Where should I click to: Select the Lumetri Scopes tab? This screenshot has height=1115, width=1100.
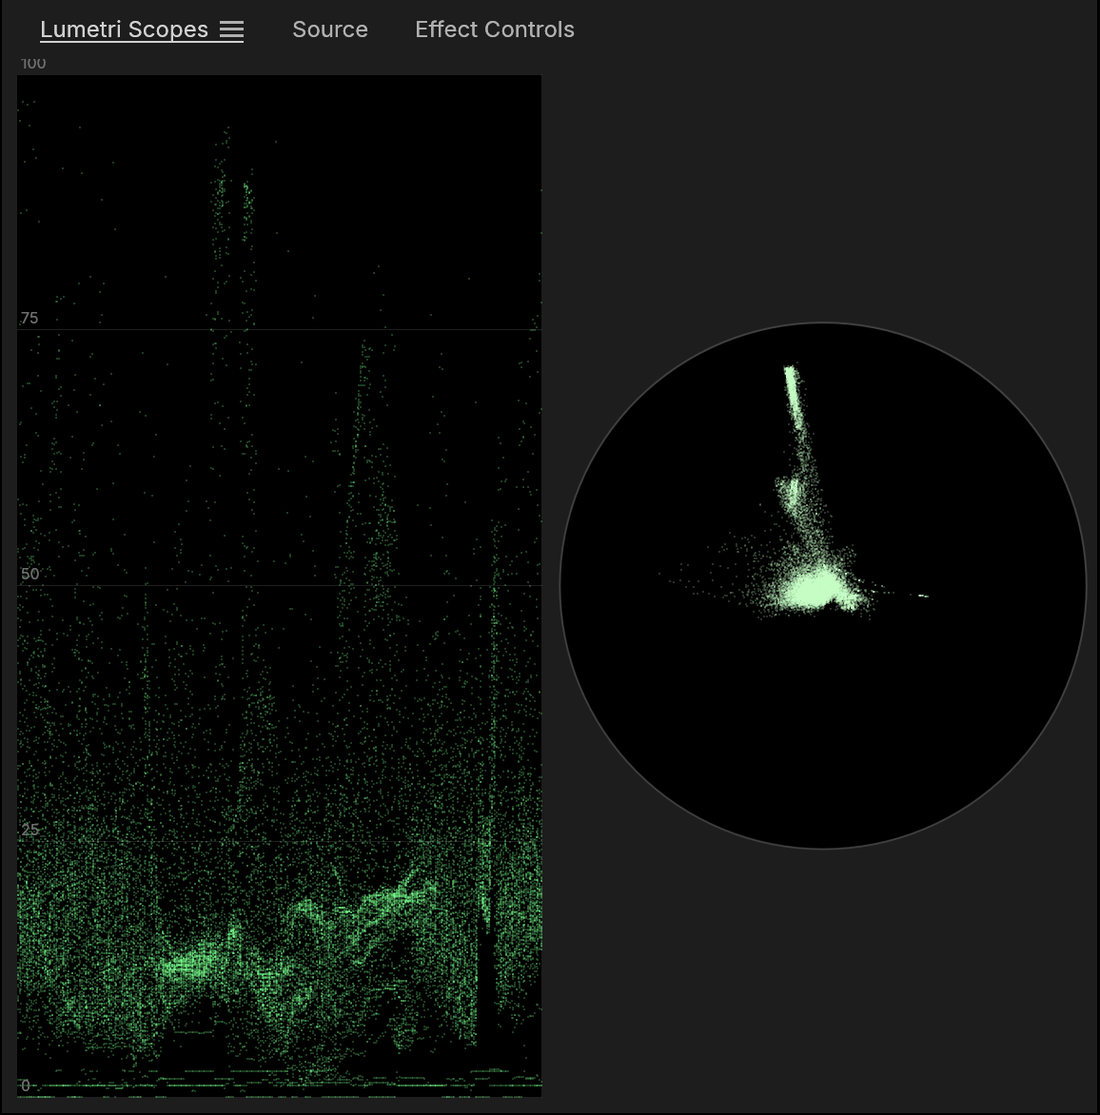point(124,30)
